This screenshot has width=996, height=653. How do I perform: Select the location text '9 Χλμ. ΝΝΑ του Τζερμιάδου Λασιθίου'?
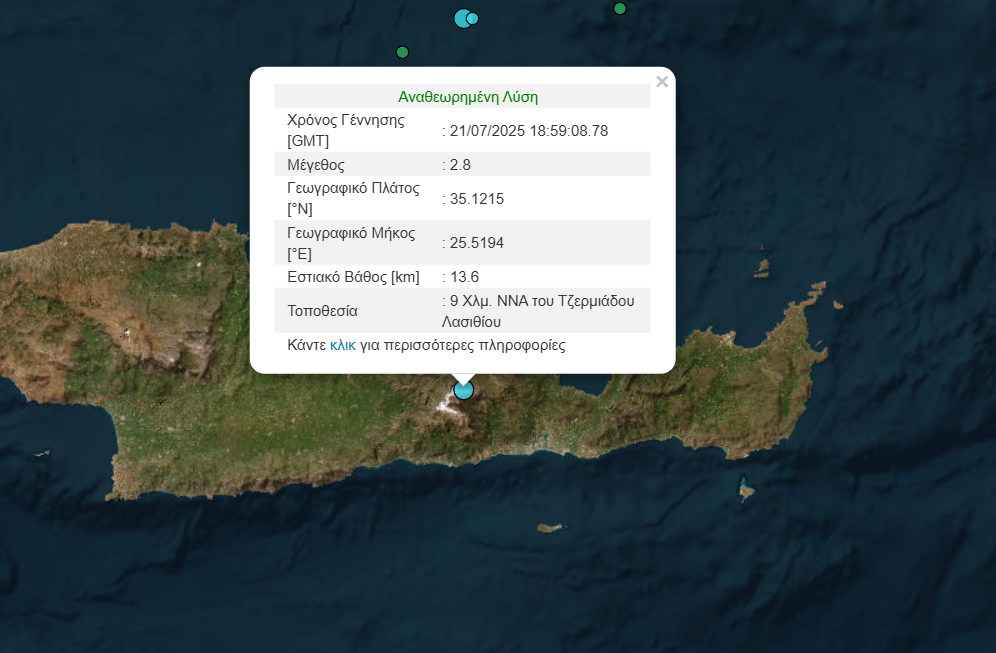pyautogui.click(x=538, y=311)
